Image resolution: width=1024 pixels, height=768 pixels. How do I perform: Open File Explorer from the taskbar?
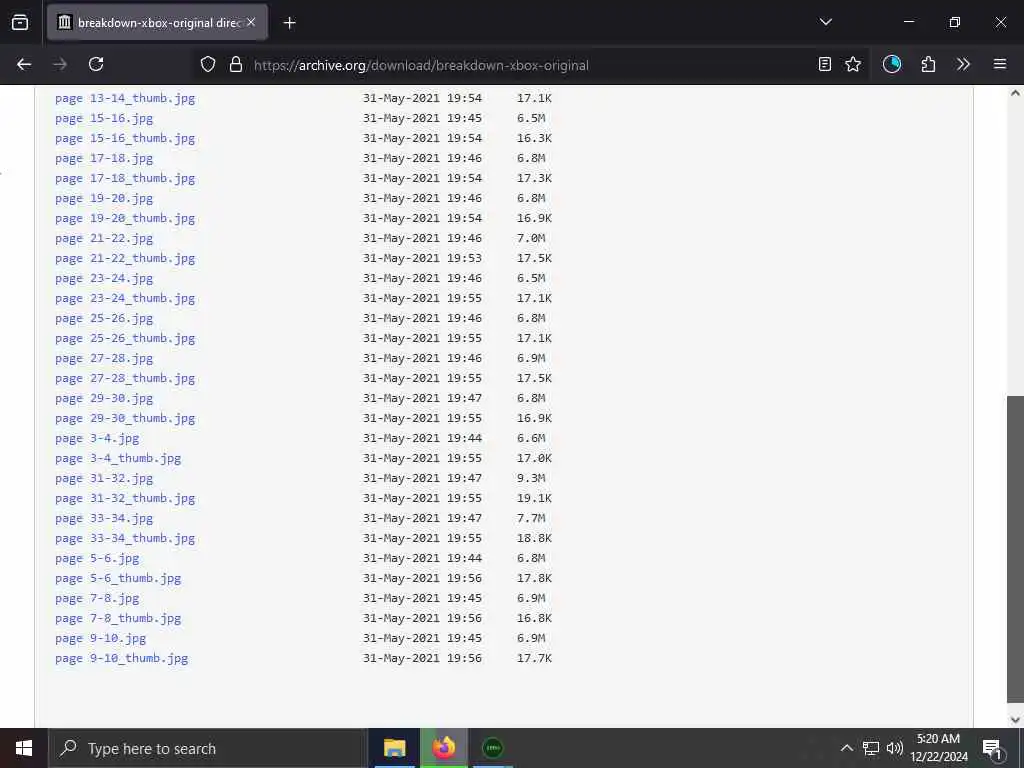394,748
